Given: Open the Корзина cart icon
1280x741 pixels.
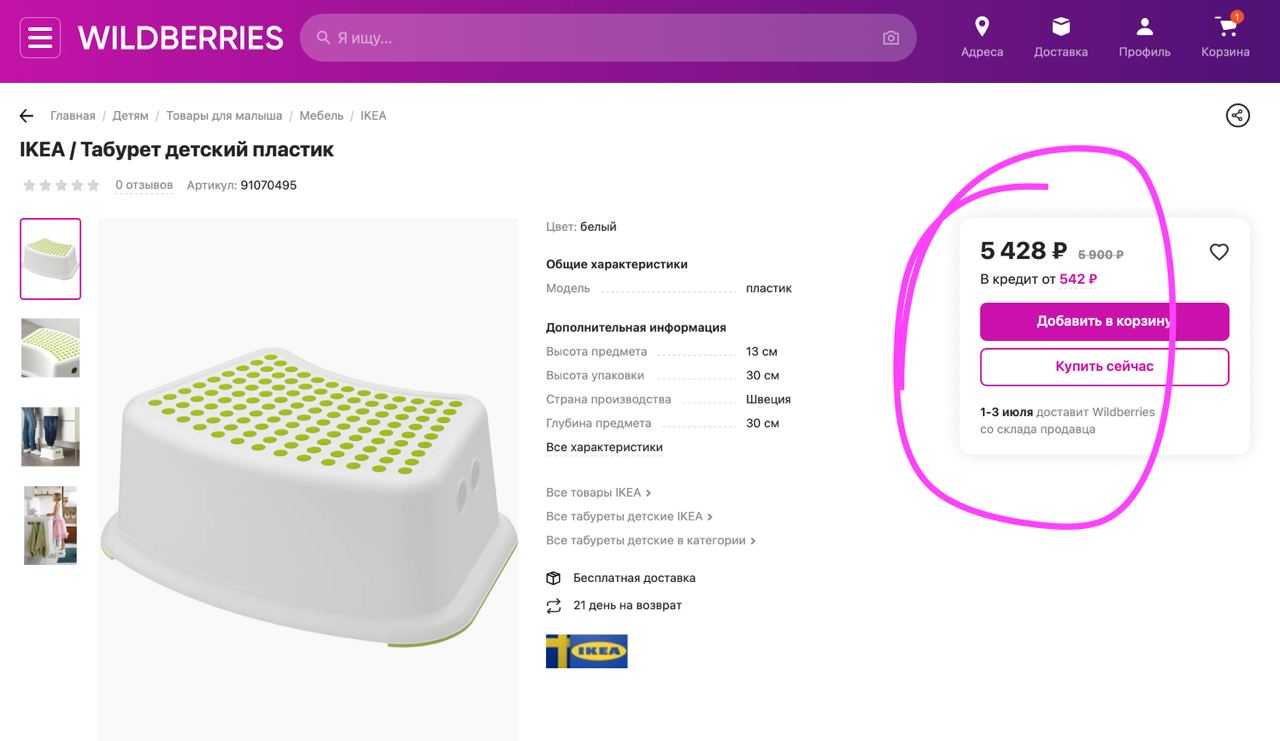Looking at the screenshot, I should point(1226,26).
